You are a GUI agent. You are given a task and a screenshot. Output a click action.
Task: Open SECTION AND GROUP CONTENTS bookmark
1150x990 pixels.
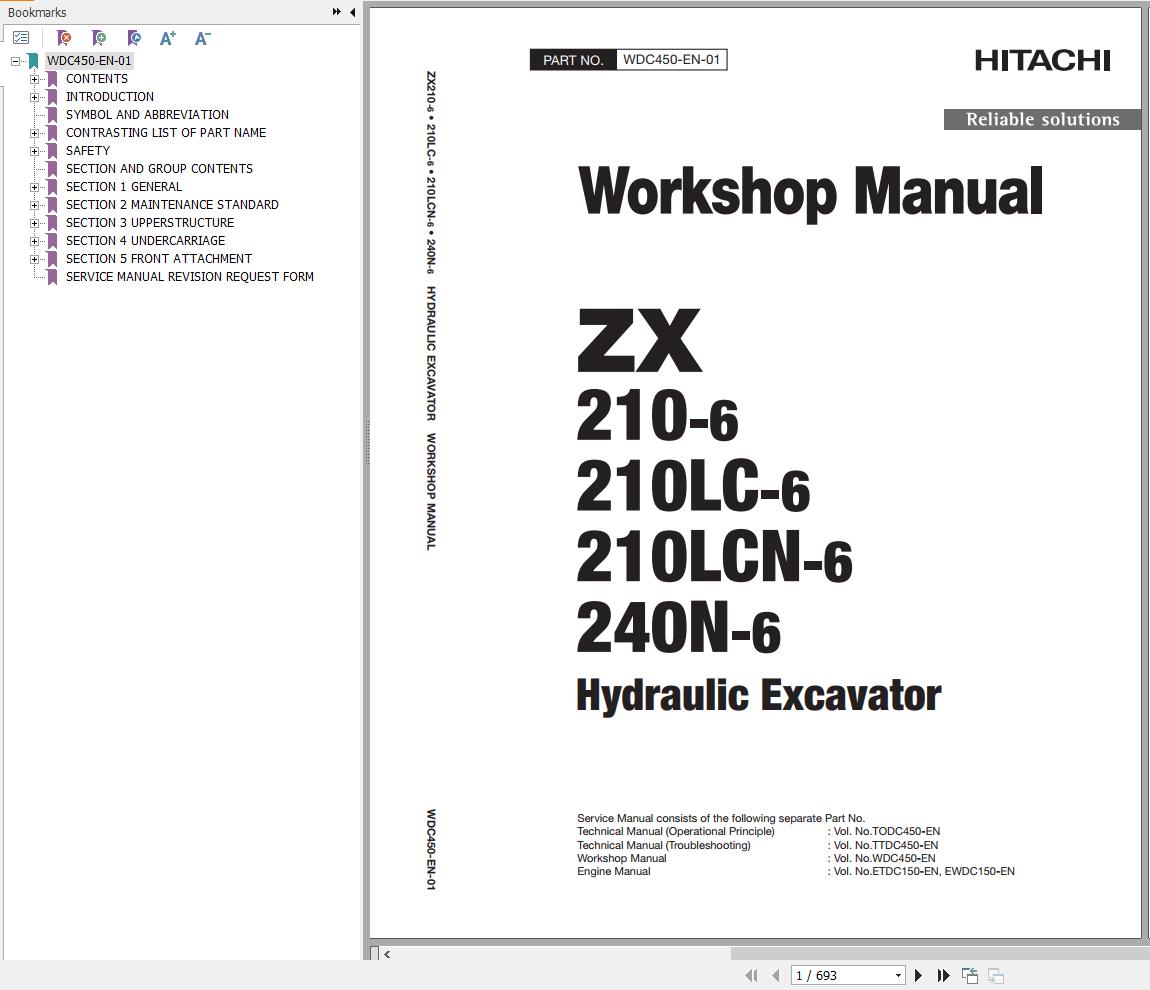159,169
